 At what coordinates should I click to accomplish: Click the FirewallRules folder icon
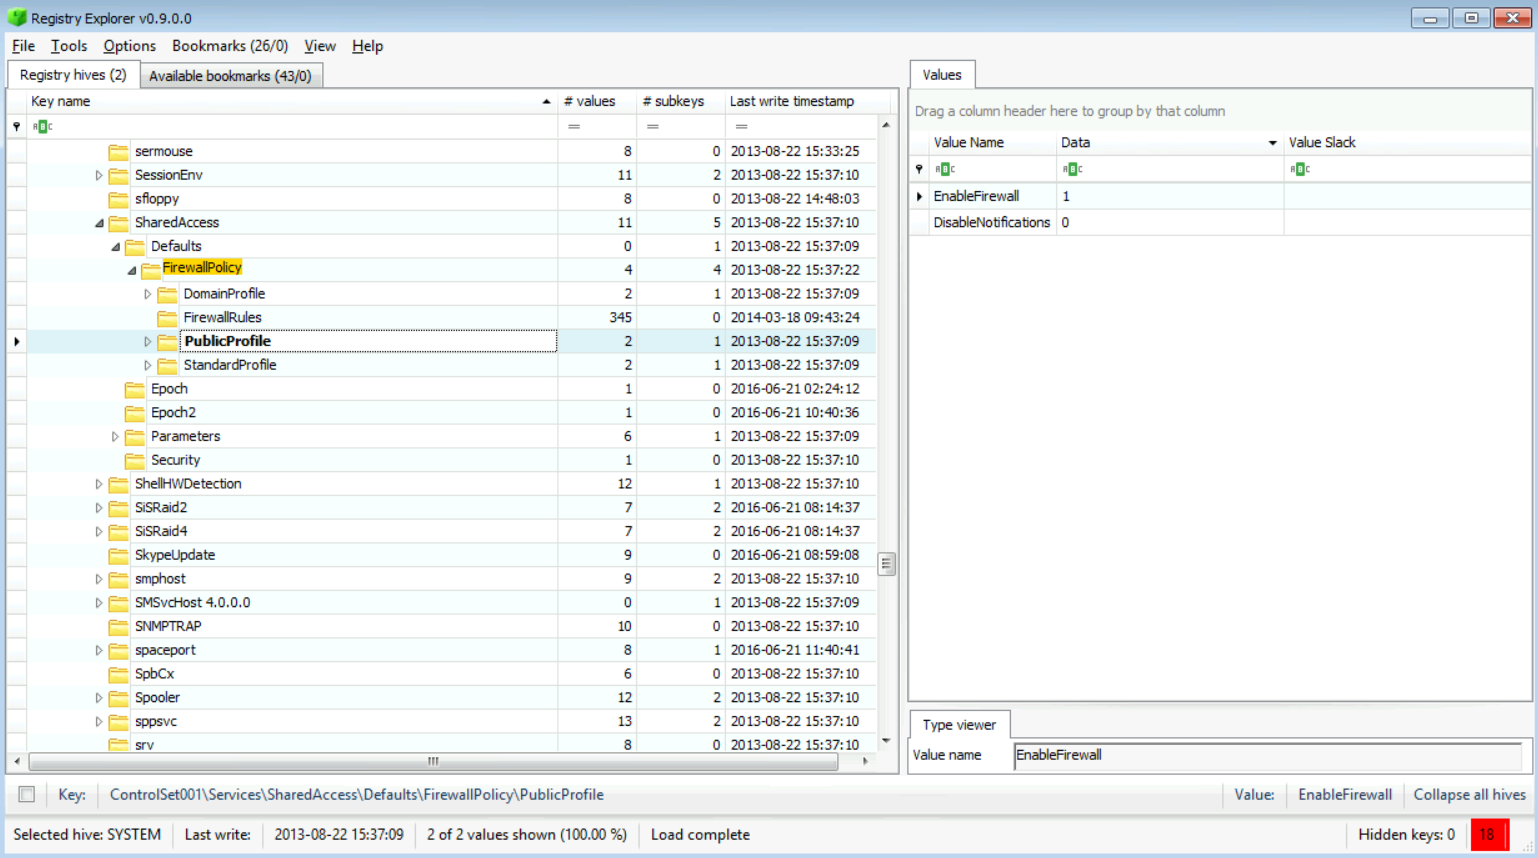[x=167, y=318]
